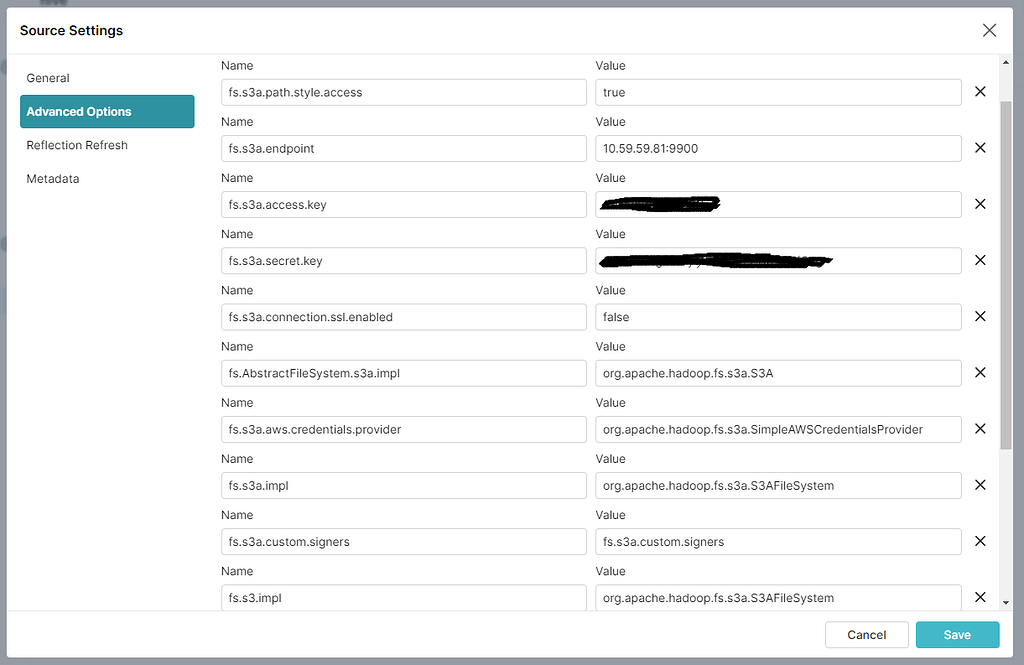1024x665 pixels.
Task: Remove the fs.s3a.connection.ssl.enabled entry
Action: 980,316
